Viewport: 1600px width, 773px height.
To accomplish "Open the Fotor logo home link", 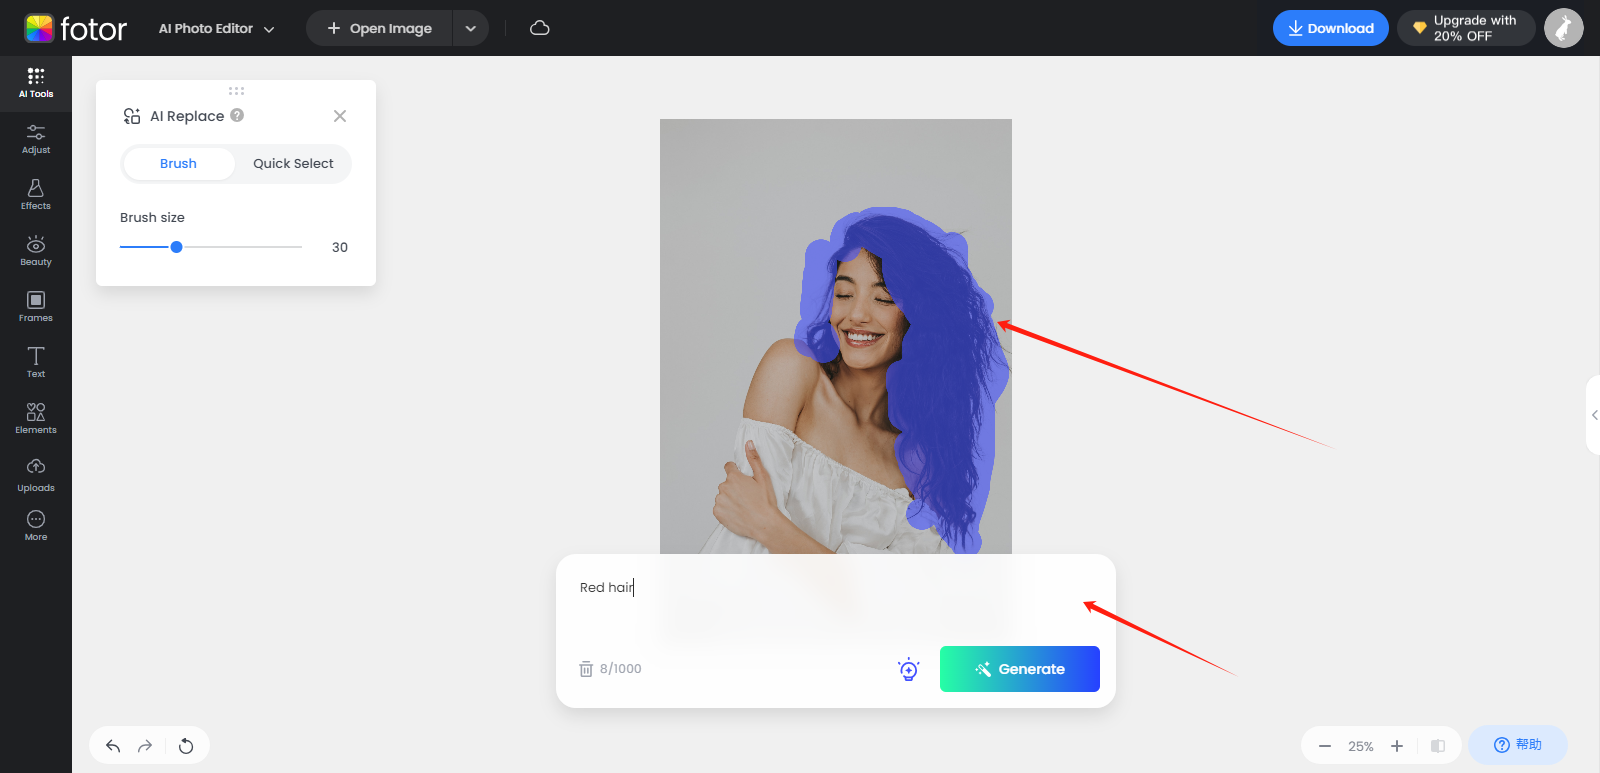I will tap(76, 28).
